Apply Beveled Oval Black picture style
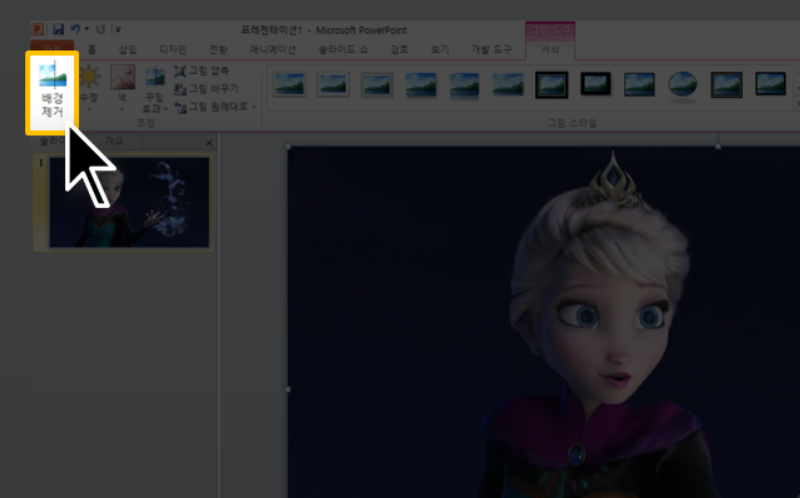Image resolution: width=800 pixels, height=498 pixels. pyautogui.click(x=683, y=85)
